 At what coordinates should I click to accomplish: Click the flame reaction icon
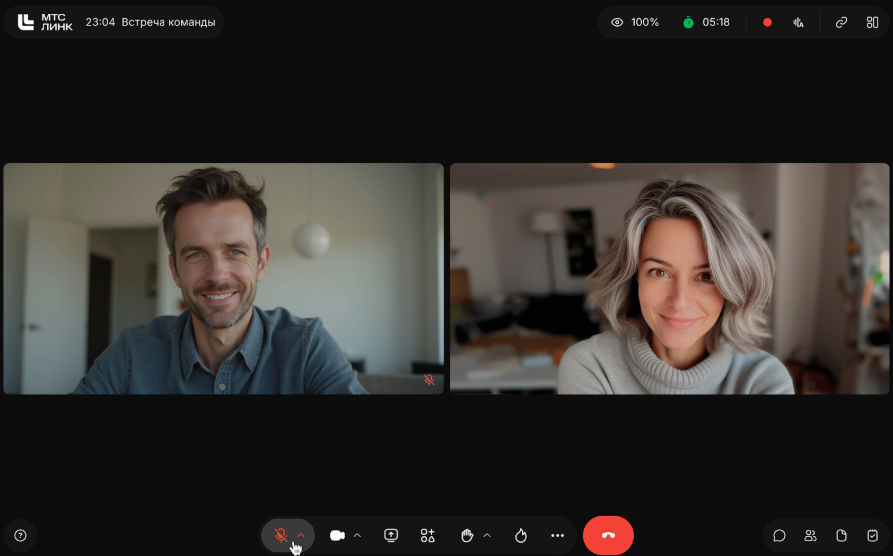pos(521,535)
